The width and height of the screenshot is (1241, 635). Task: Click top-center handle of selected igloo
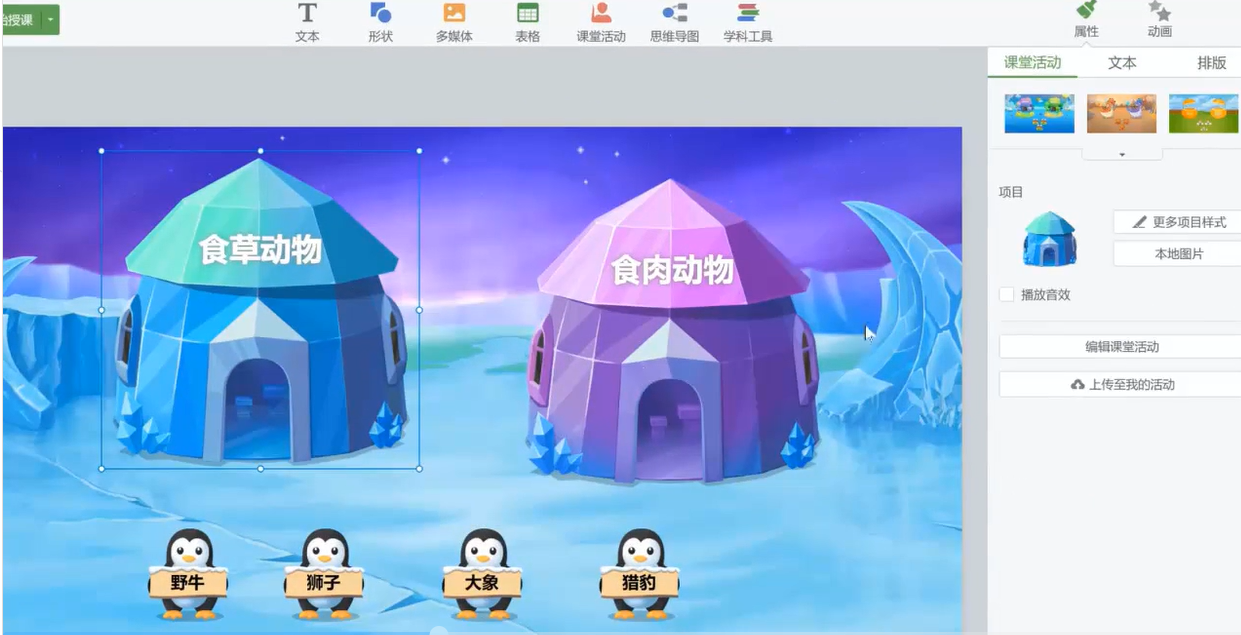click(260, 151)
